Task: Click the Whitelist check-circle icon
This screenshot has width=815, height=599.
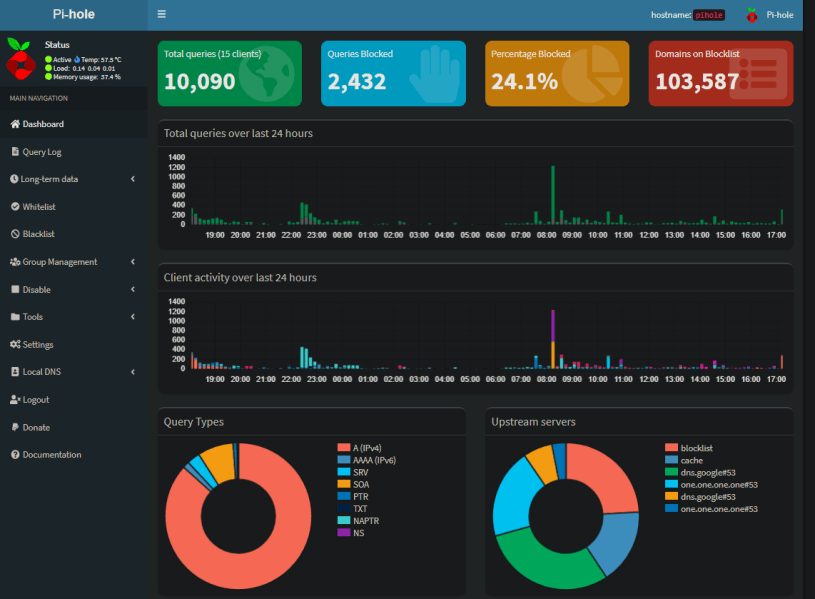Action: pyautogui.click(x=15, y=207)
